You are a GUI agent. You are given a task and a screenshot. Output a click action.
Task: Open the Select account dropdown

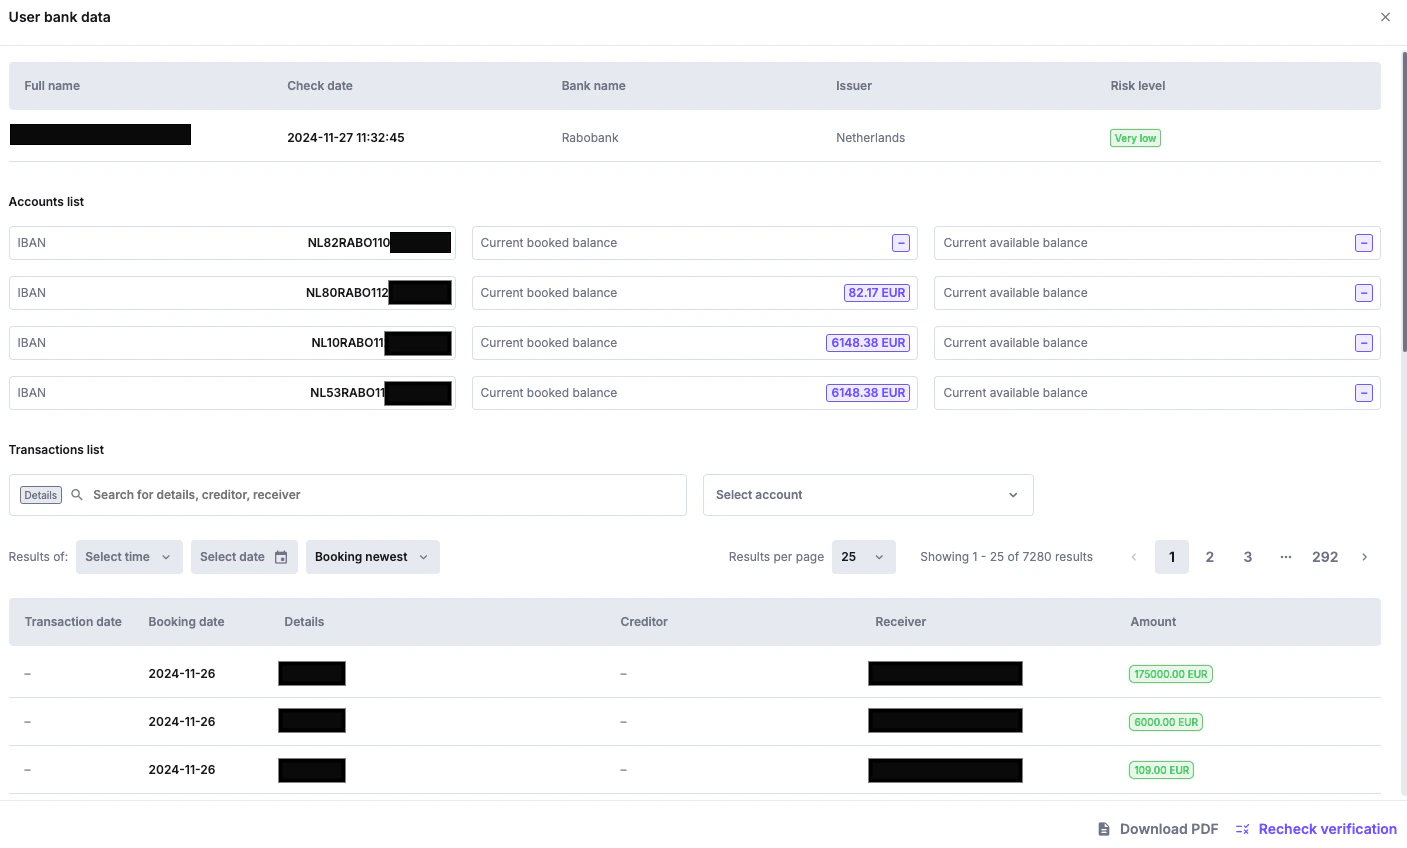click(x=868, y=495)
